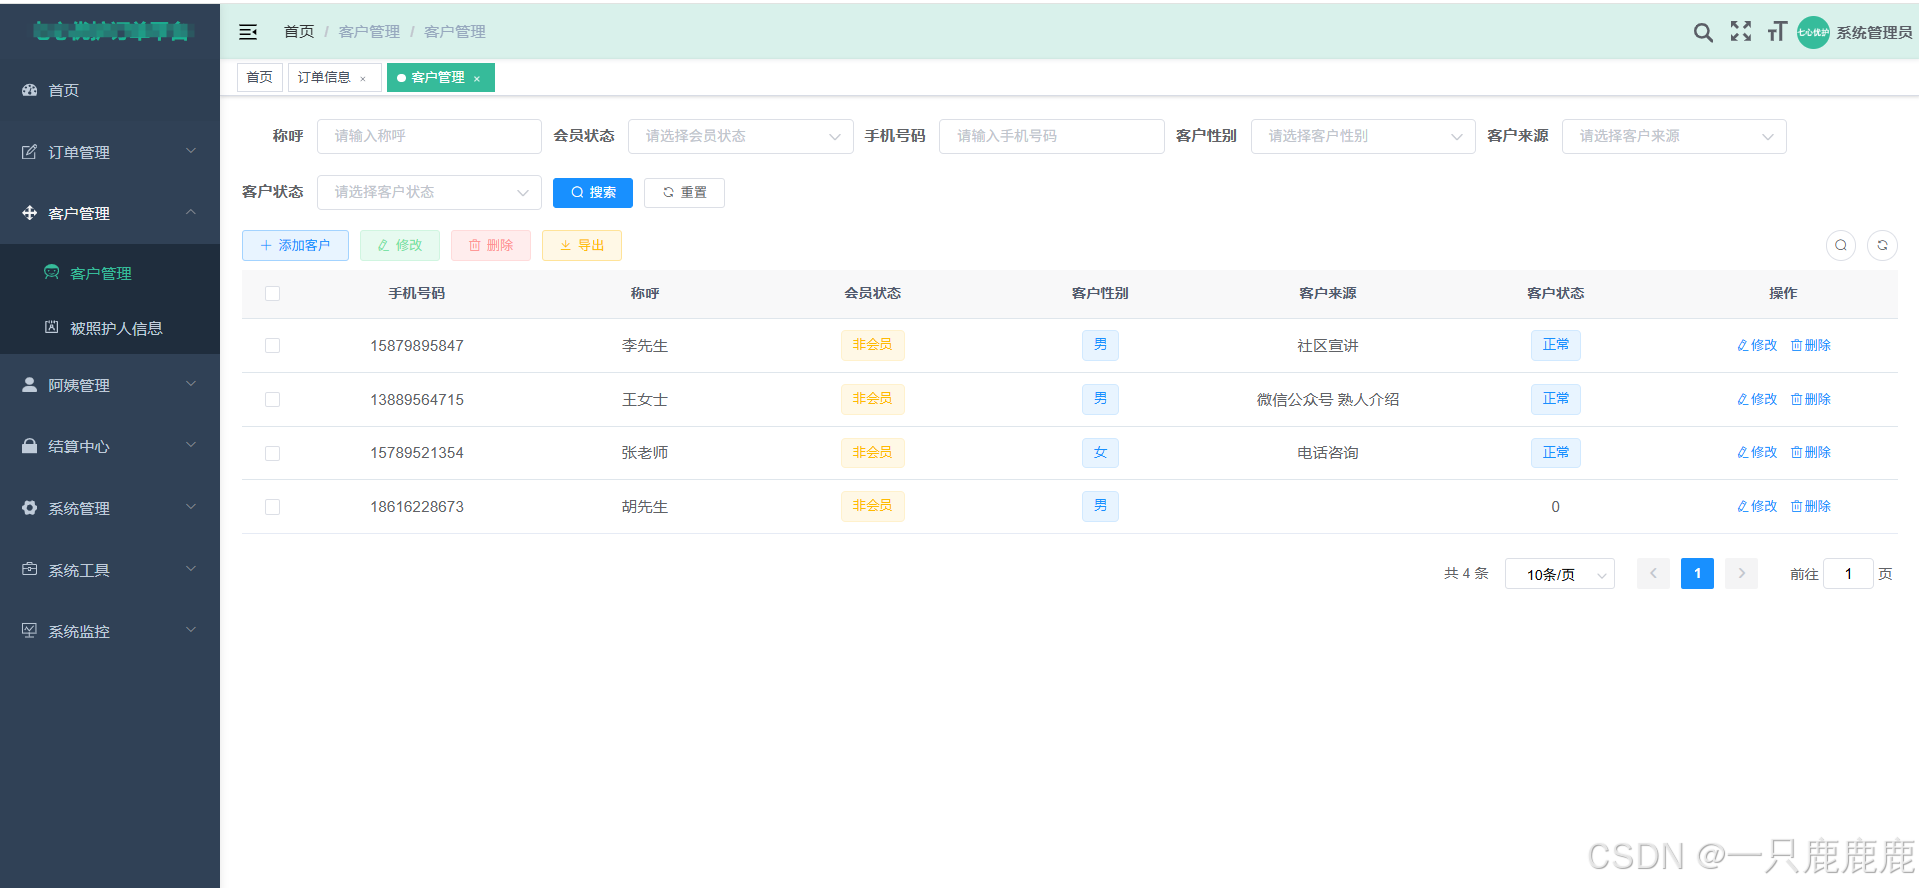Click the dashboard icon beside 首页
Viewport: 1919px width, 888px height.
pos(30,90)
